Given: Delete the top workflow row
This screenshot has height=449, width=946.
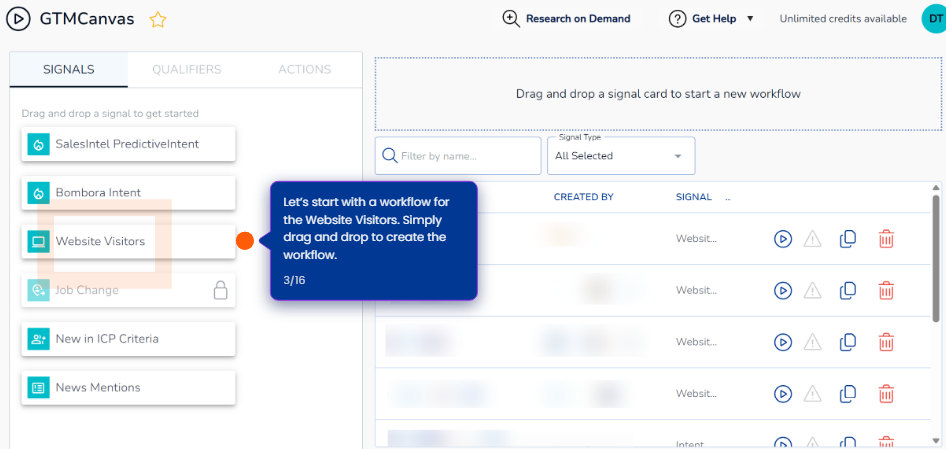Looking at the screenshot, I should 886,239.
